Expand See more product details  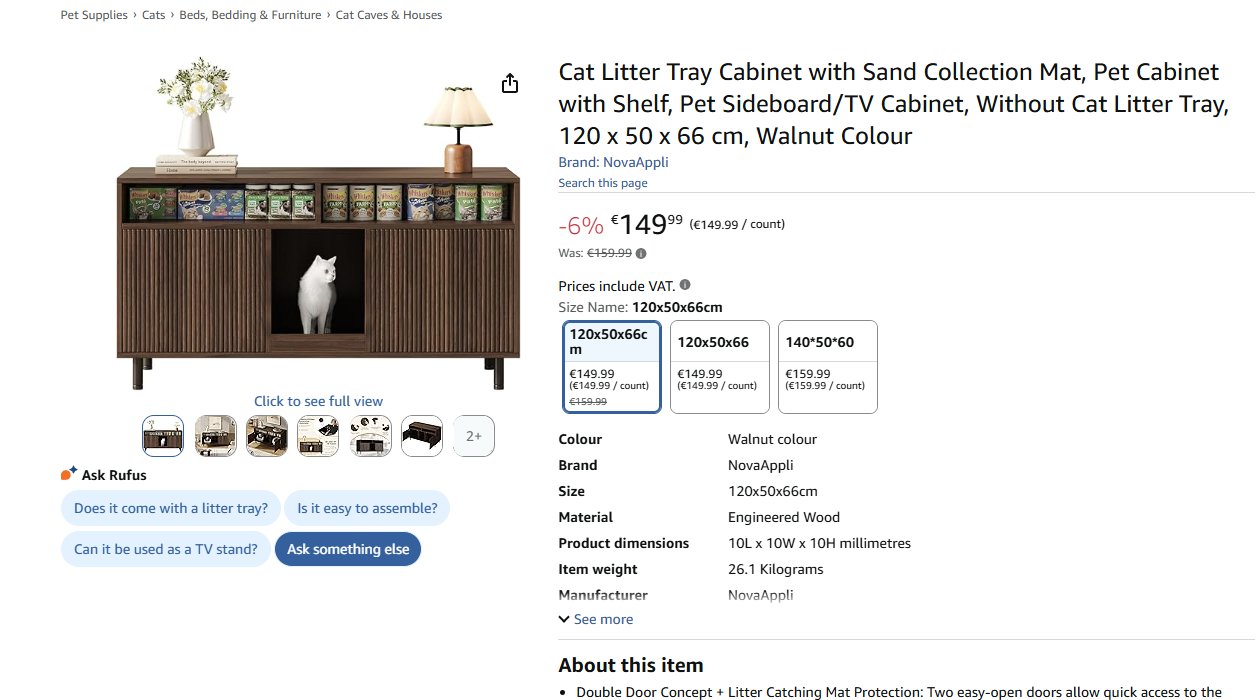coord(596,619)
